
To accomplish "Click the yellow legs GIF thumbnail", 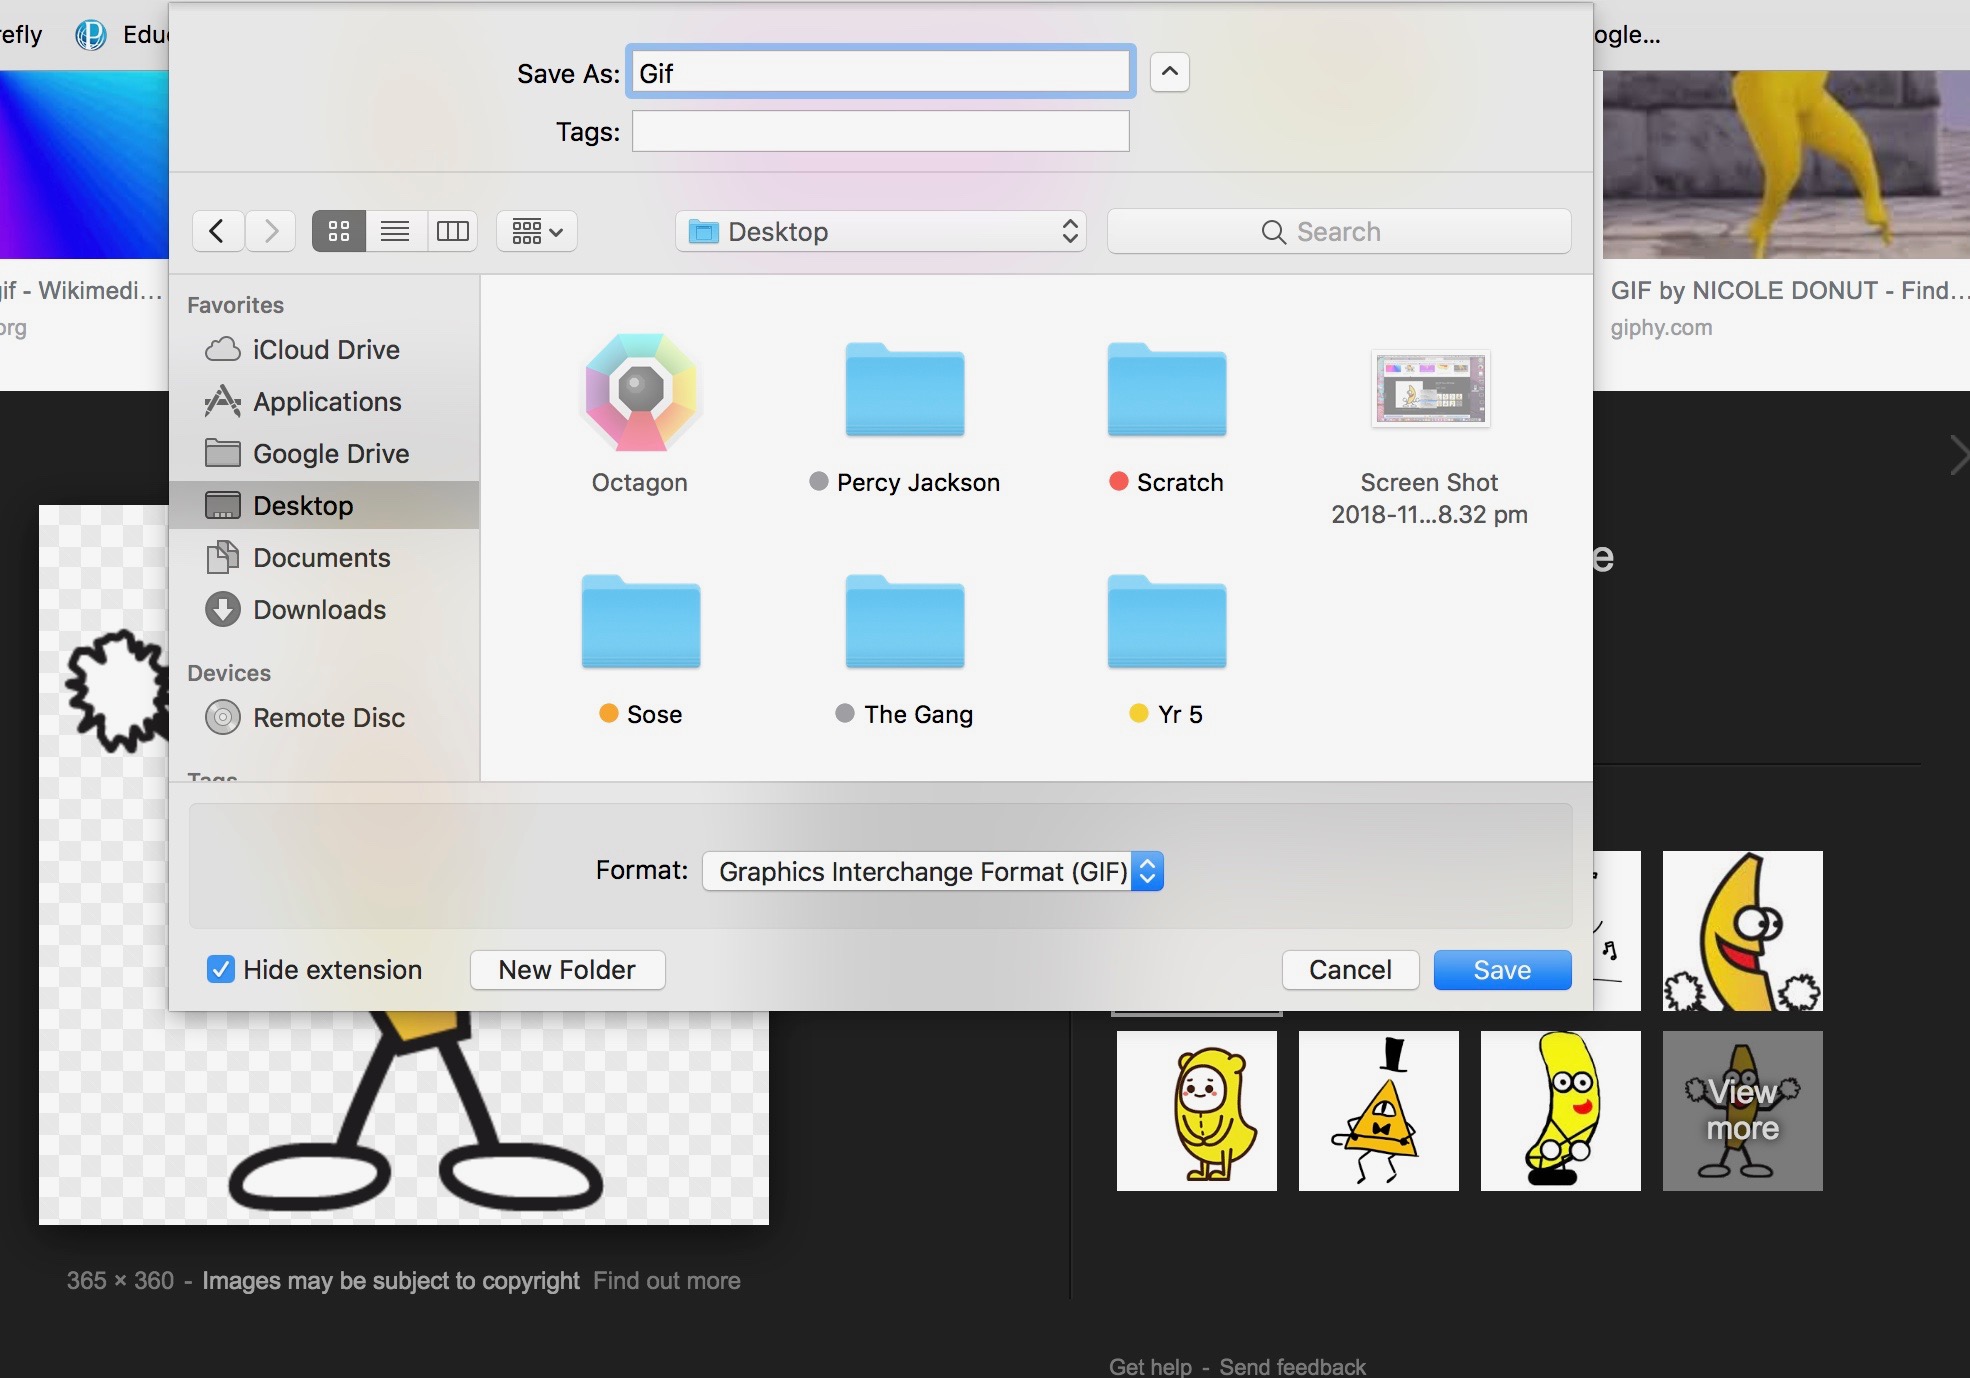I will coord(1786,164).
